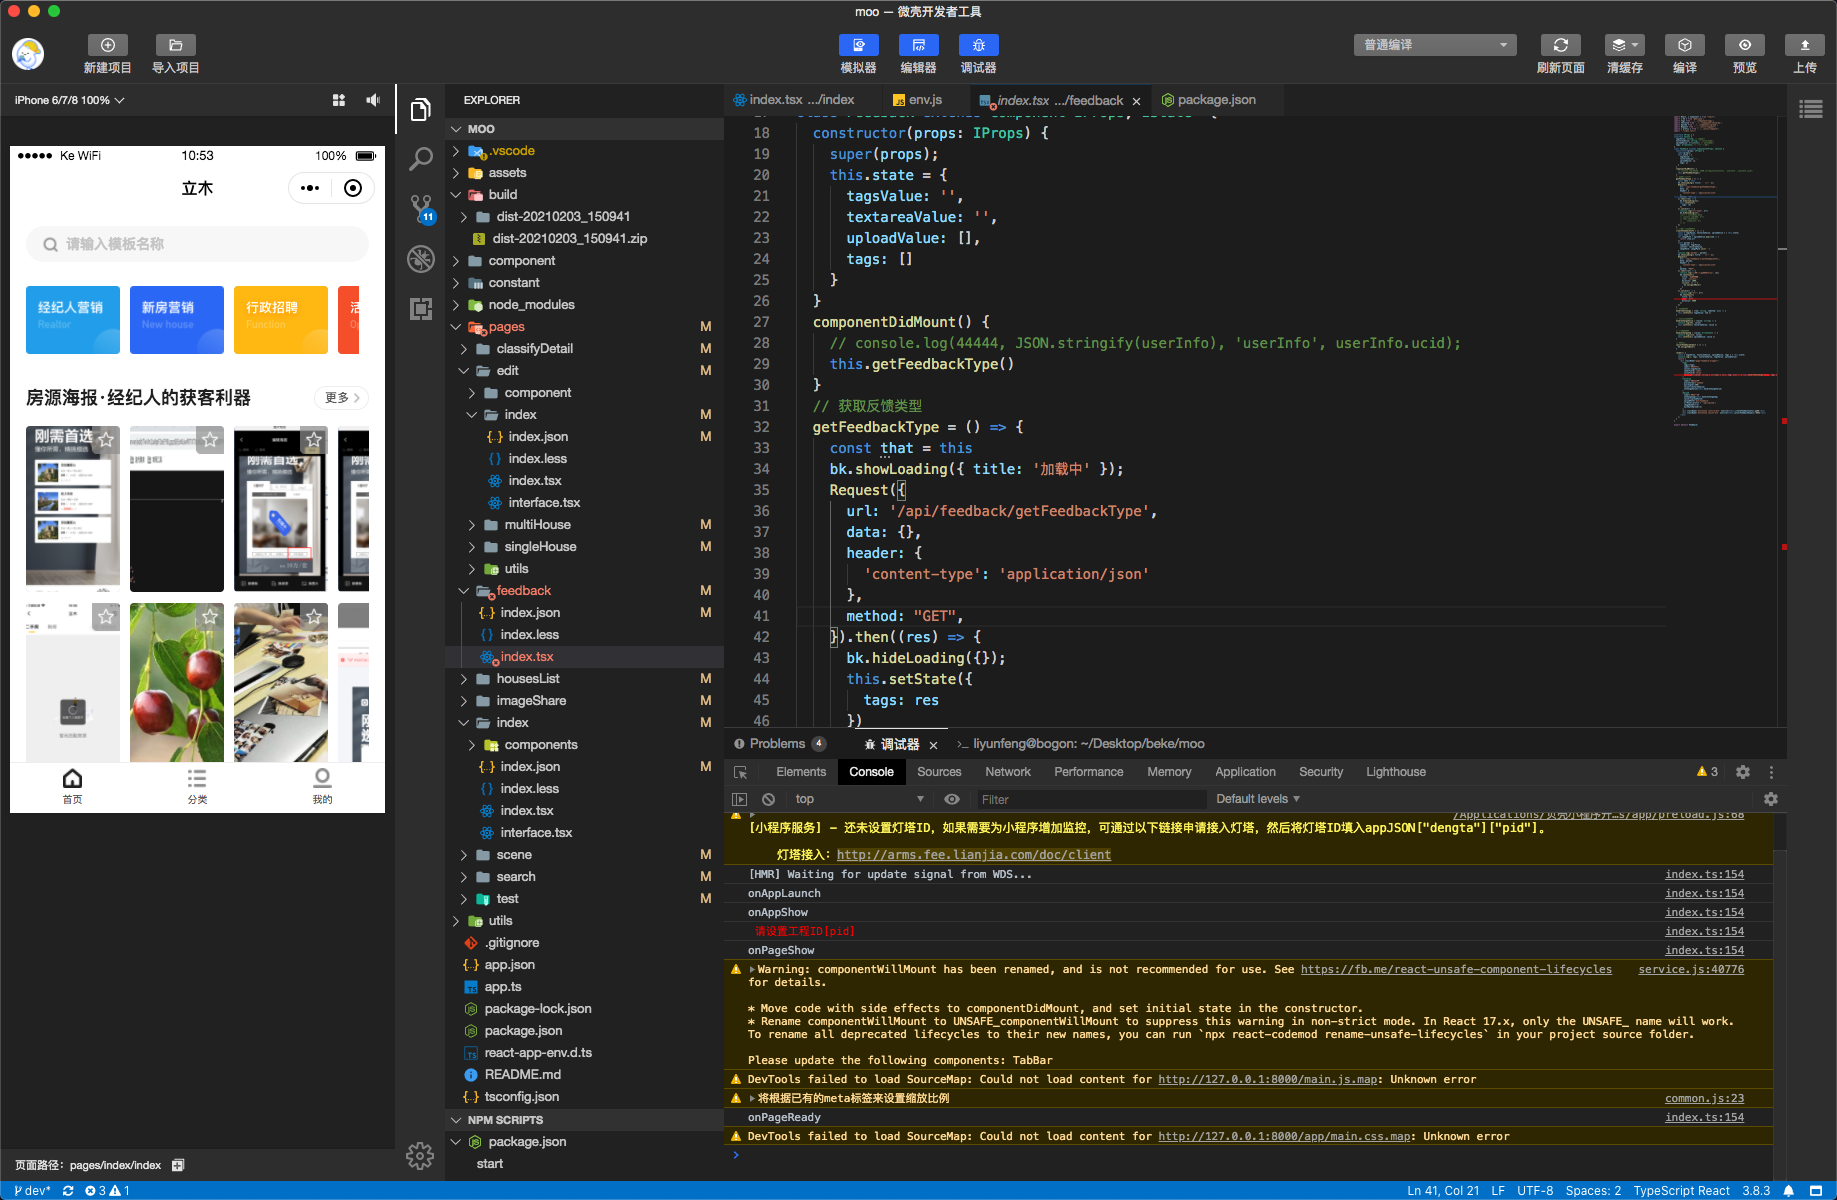Open the Extensions activity bar icon
This screenshot has height=1200, width=1837.
pyautogui.click(x=421, y=309)
